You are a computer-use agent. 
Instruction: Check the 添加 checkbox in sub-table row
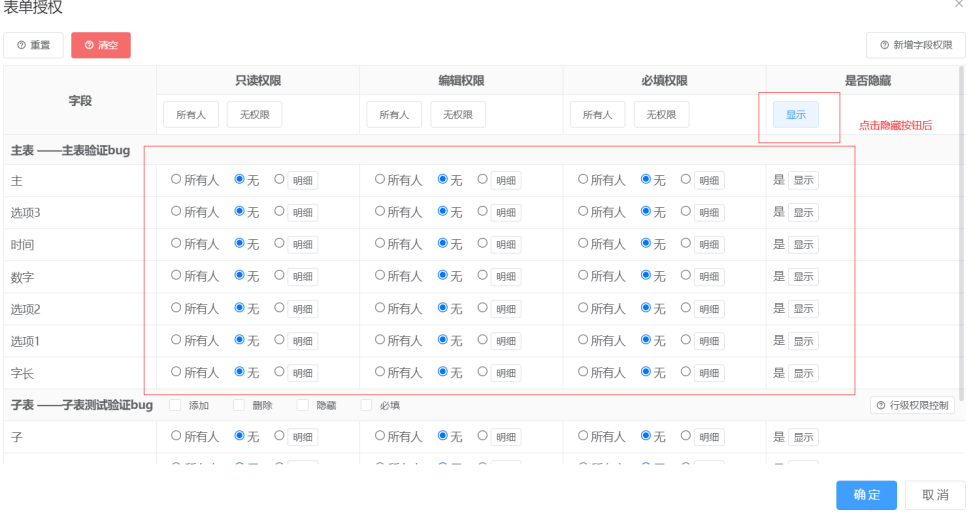click(x=175, y=405)
